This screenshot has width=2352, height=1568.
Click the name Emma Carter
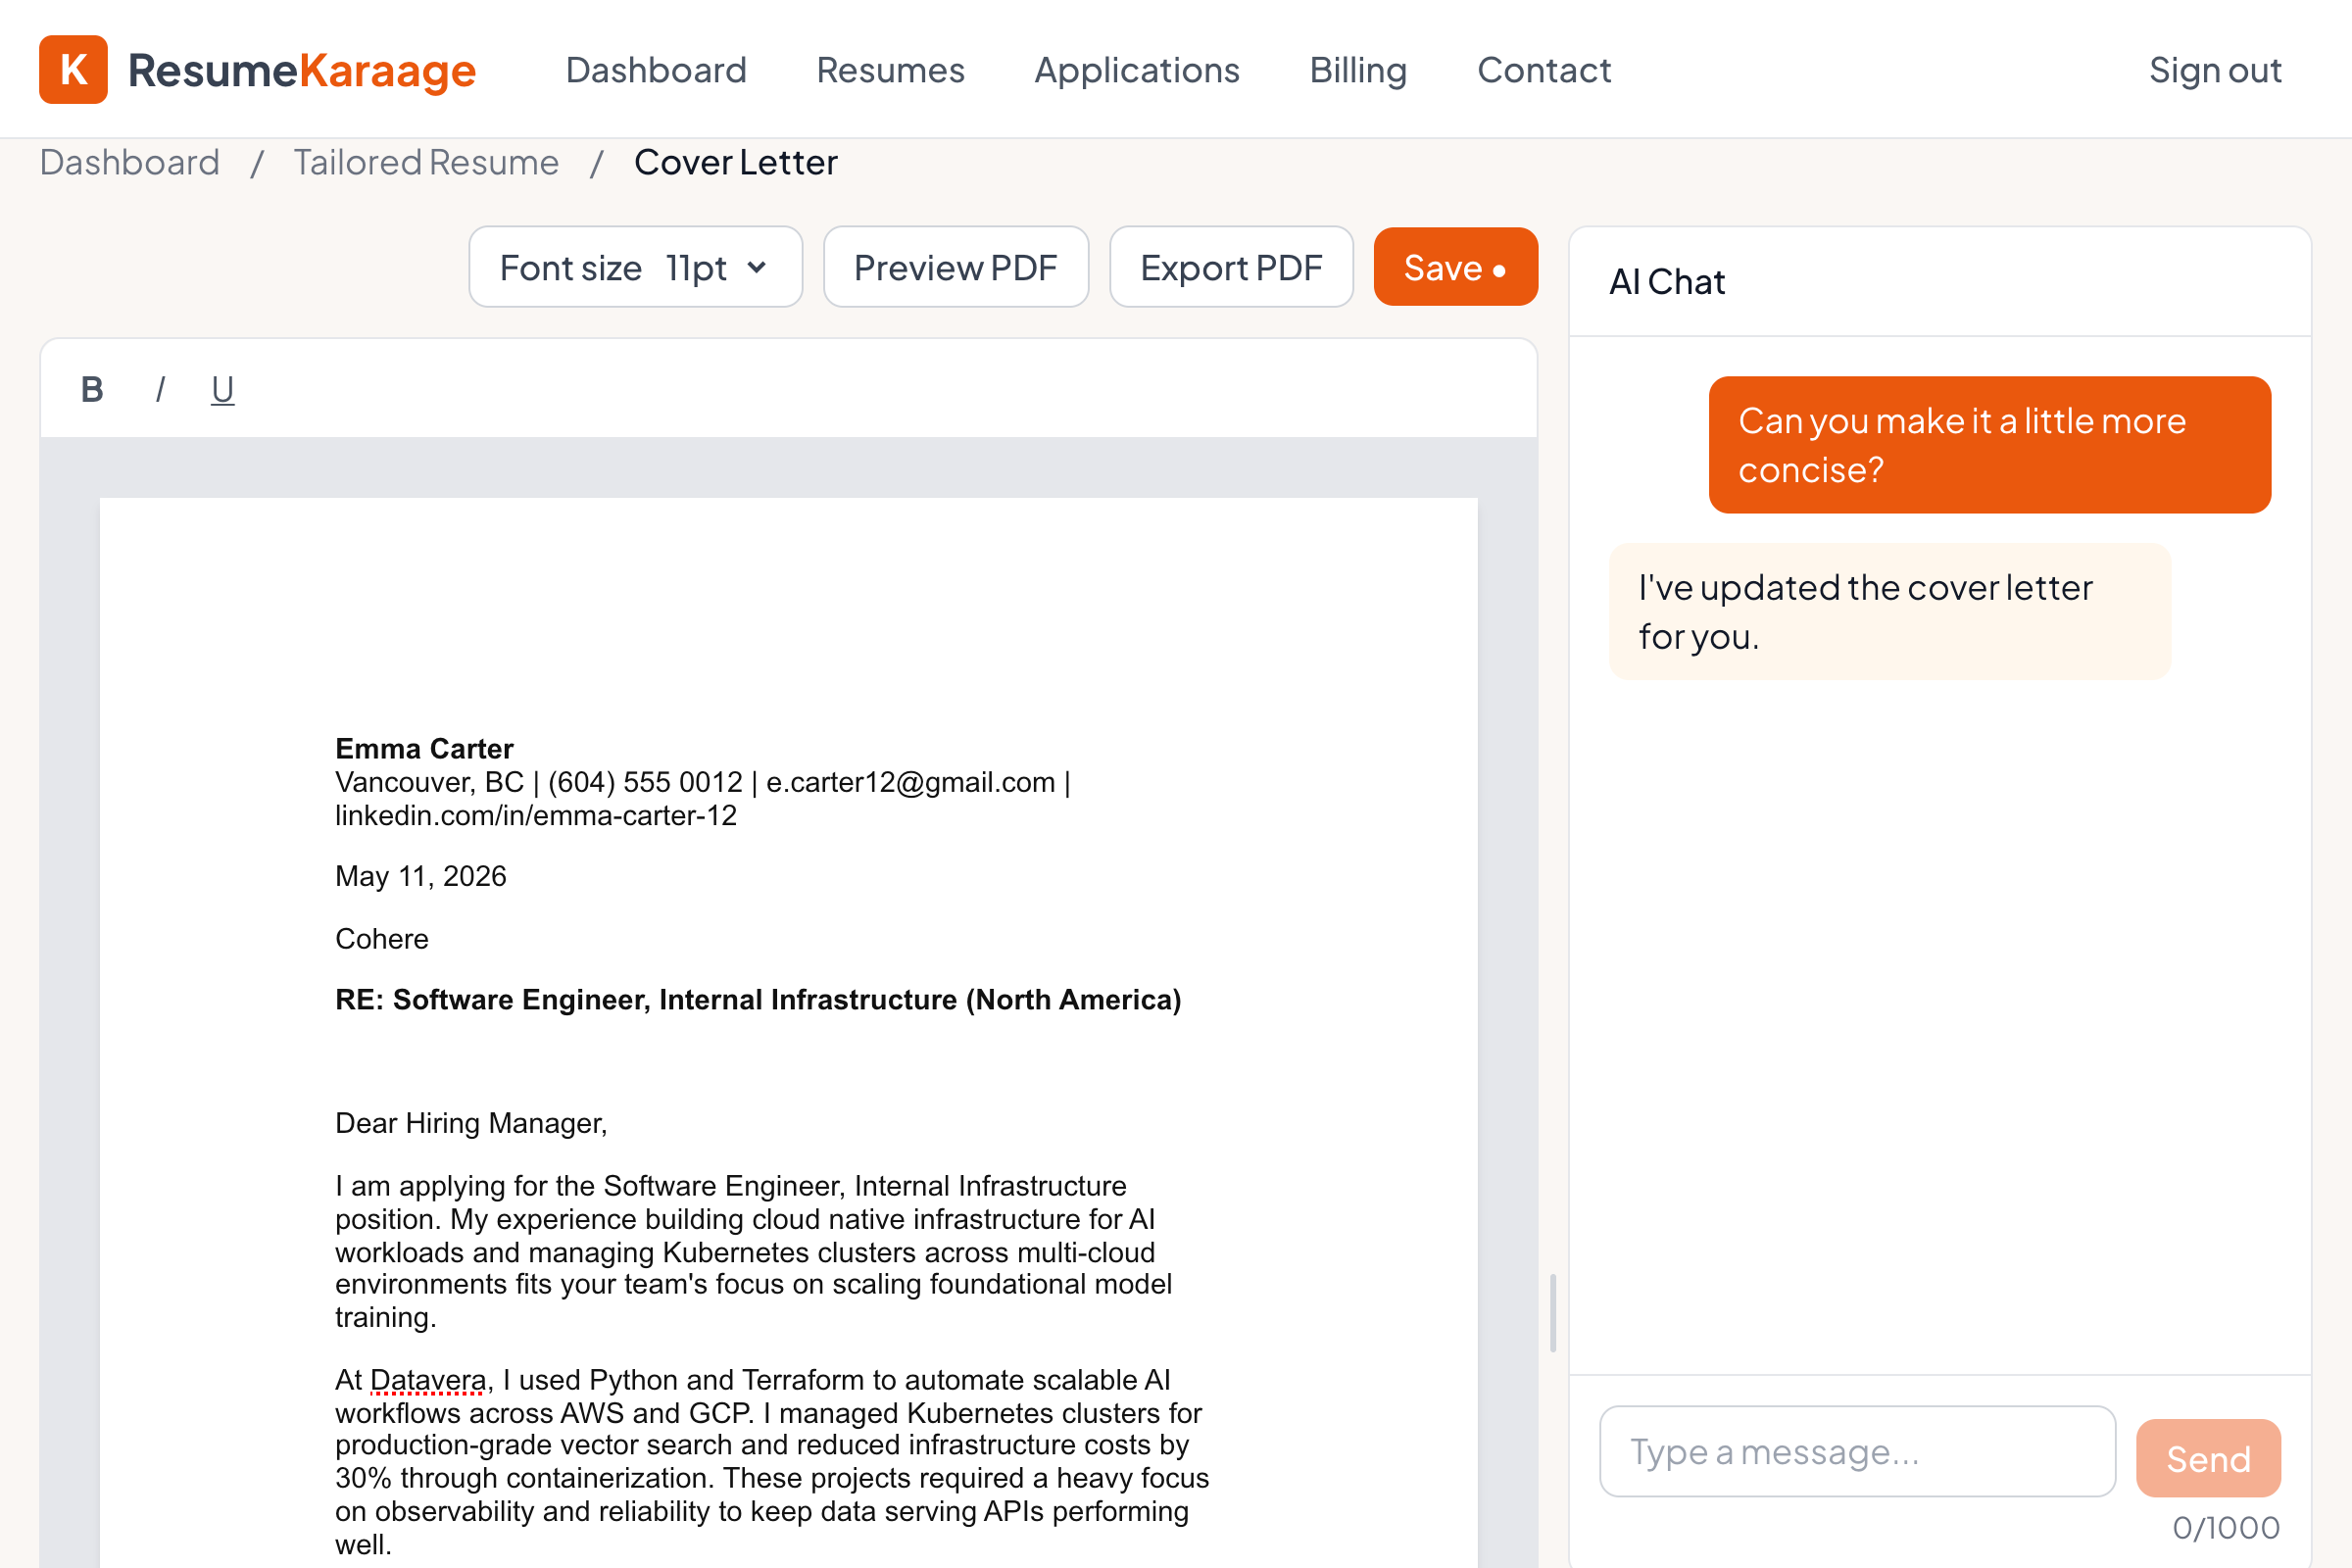[424, 749]
